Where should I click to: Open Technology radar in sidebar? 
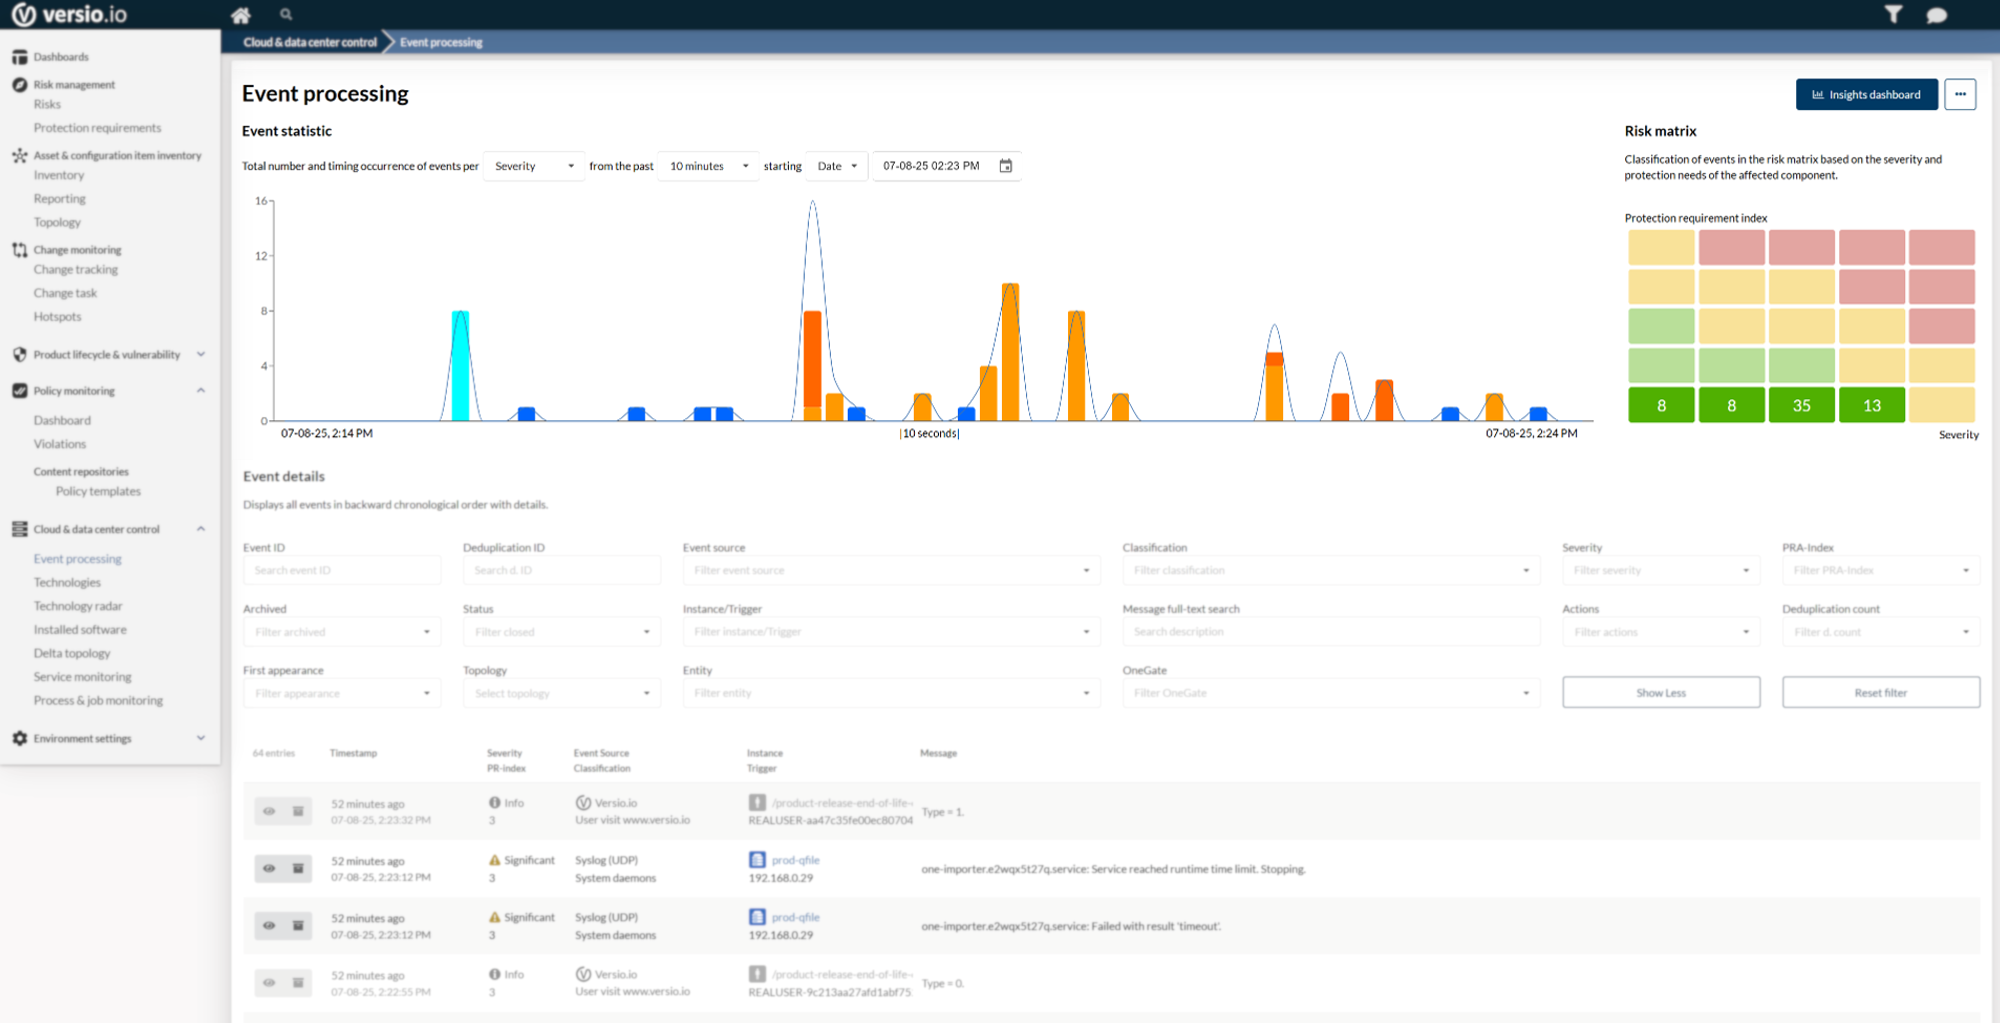pos(78,606)
